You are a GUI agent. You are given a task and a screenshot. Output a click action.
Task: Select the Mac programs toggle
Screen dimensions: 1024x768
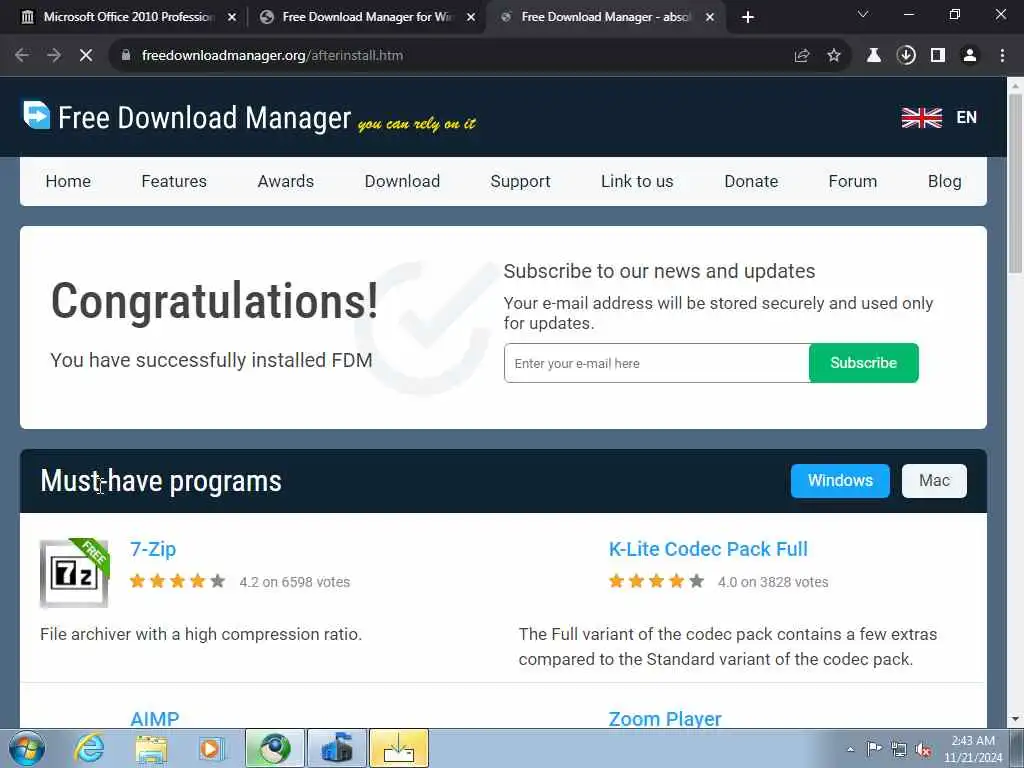pyautogui.click(x=934, y=481)
